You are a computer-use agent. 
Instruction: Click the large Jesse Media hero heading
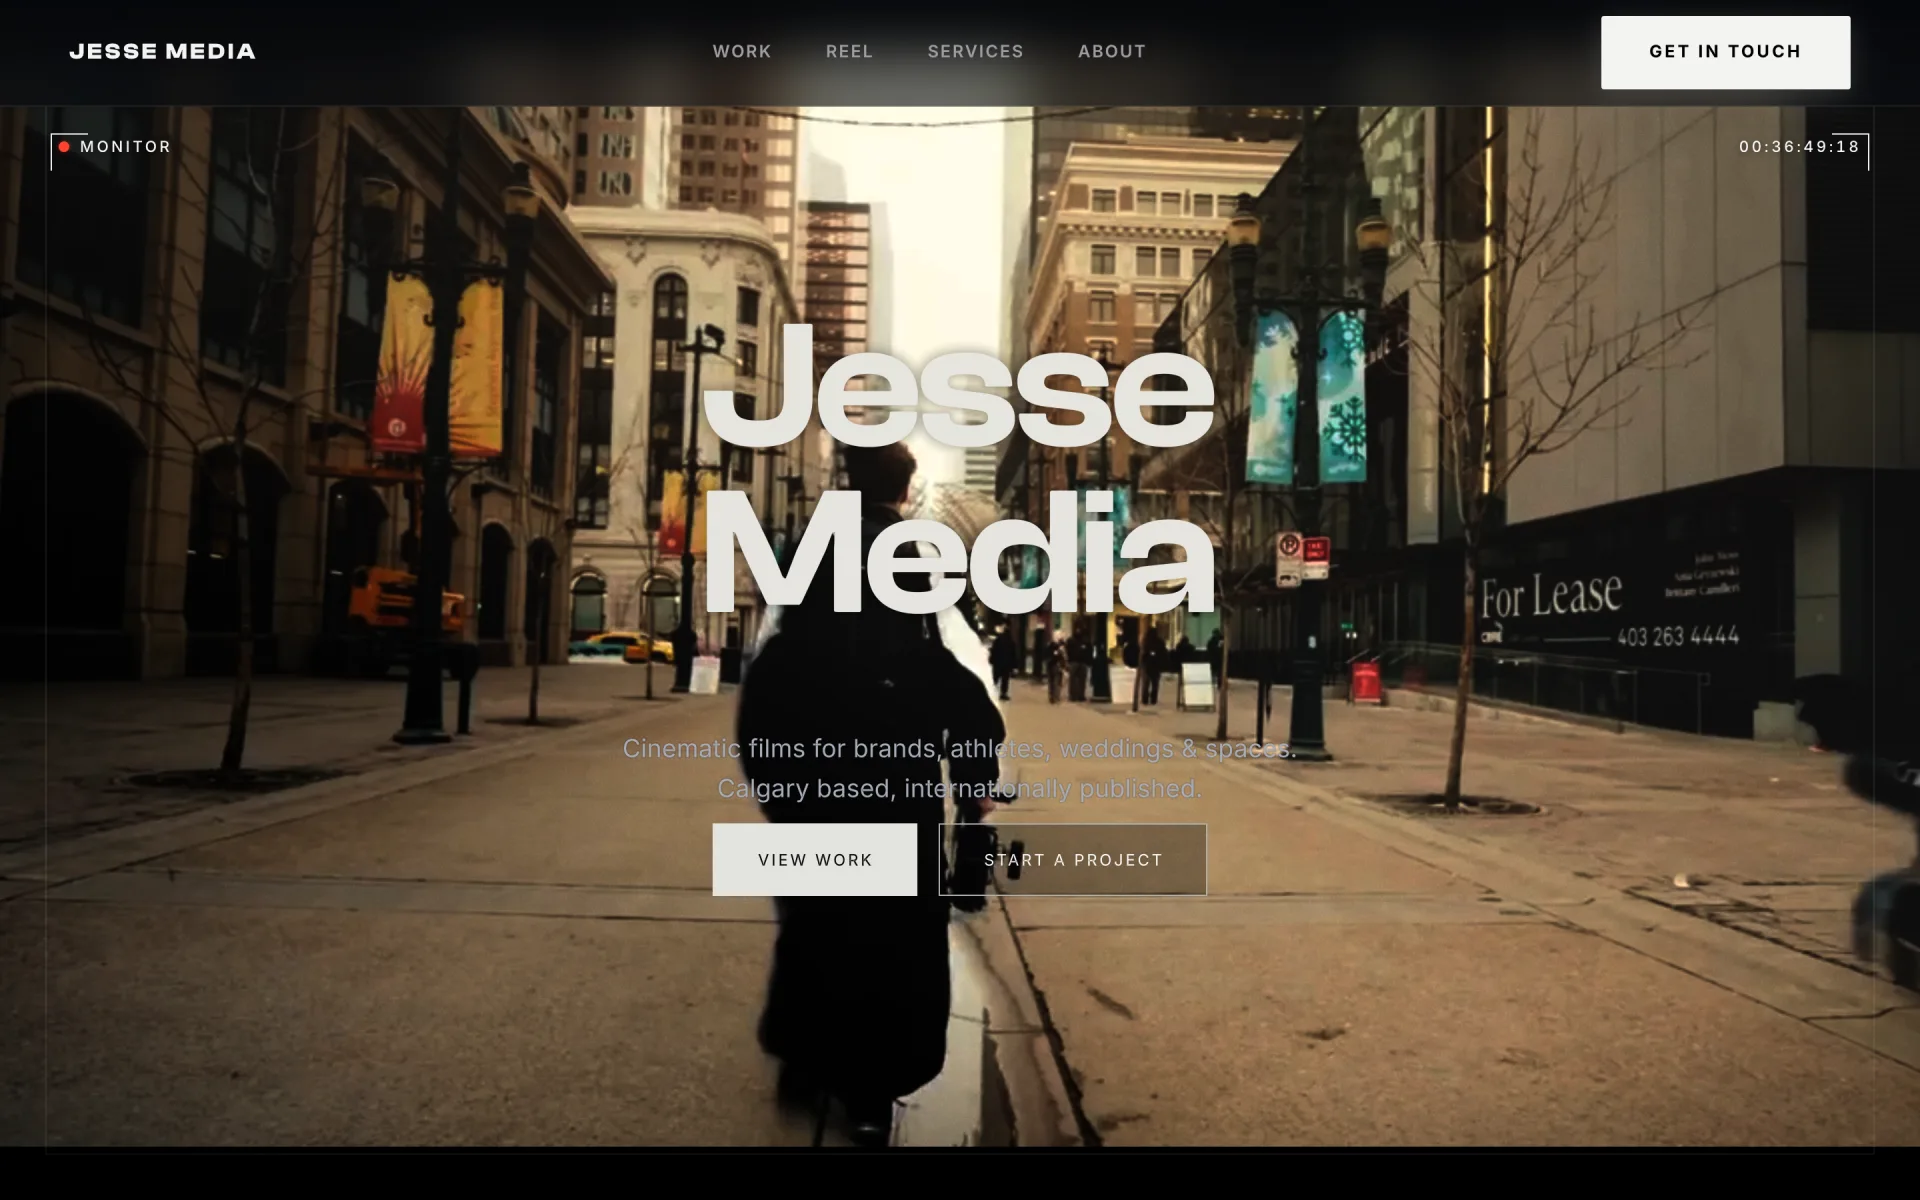coord(960,470)
